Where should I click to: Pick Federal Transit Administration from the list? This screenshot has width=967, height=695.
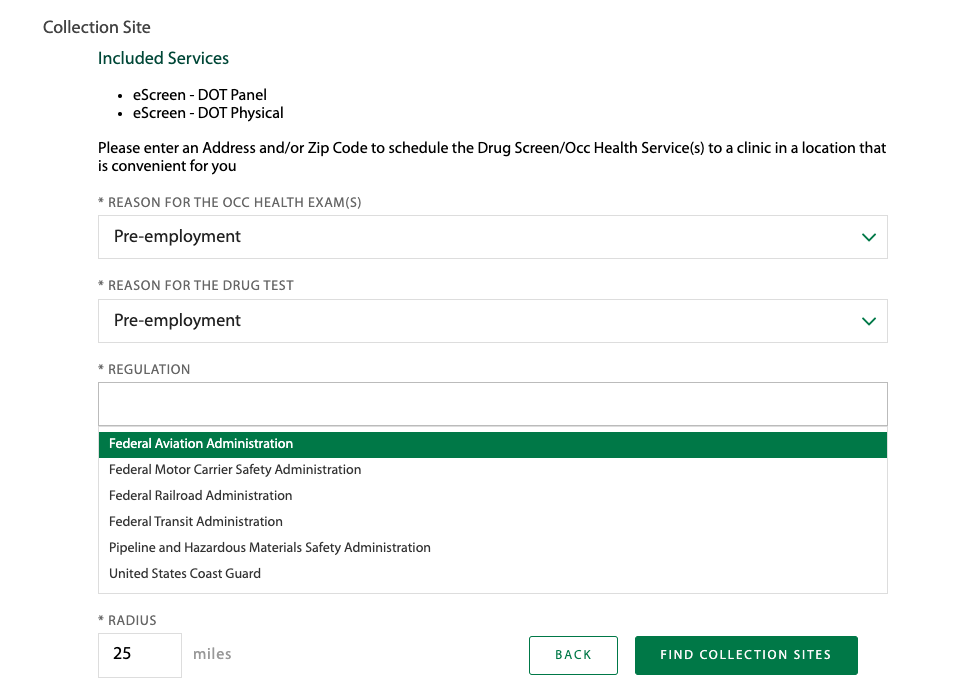pyautogui.click(x=195, y=521)
